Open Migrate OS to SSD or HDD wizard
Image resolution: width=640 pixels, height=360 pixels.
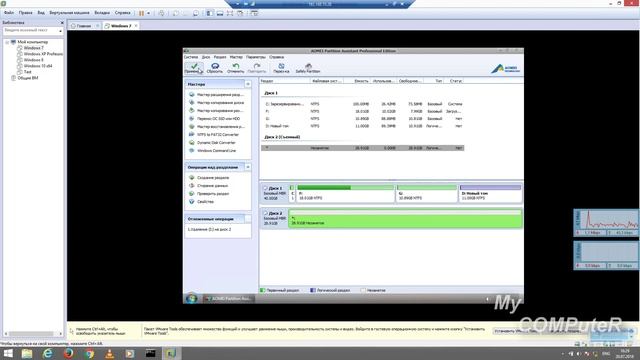pyautogui.click(x=215, y=119)
